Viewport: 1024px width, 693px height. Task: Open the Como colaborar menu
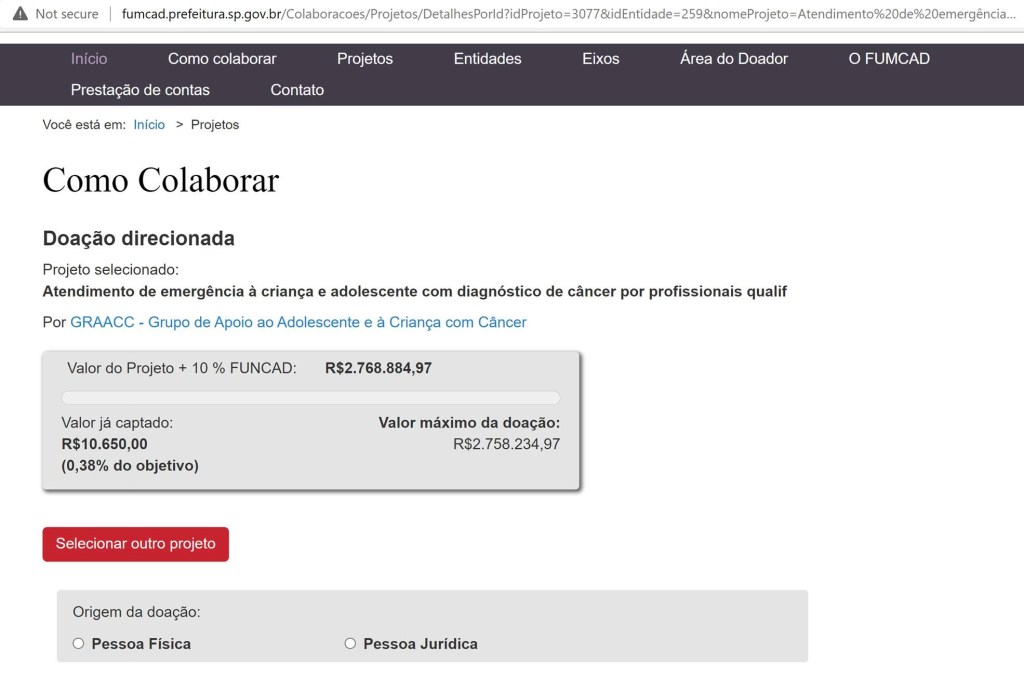point(222,59)
